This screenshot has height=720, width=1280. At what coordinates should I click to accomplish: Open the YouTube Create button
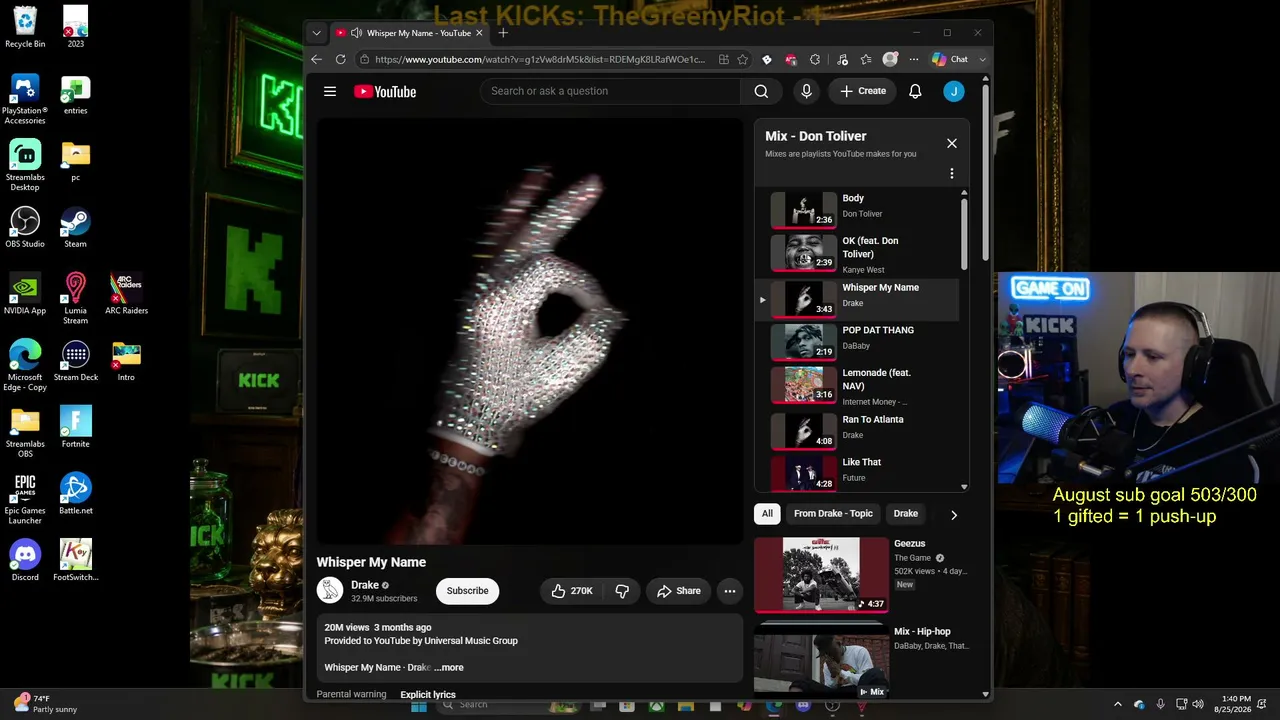[x=862, y=91]
